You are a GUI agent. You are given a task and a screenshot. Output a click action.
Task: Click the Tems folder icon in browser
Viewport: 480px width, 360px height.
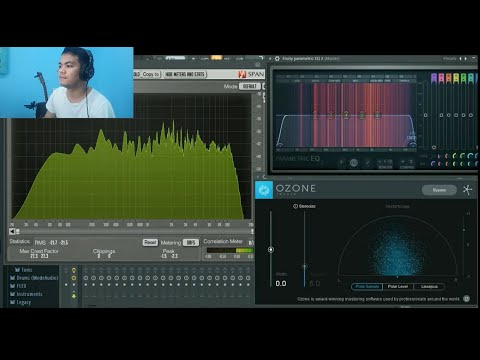[17, 270]
